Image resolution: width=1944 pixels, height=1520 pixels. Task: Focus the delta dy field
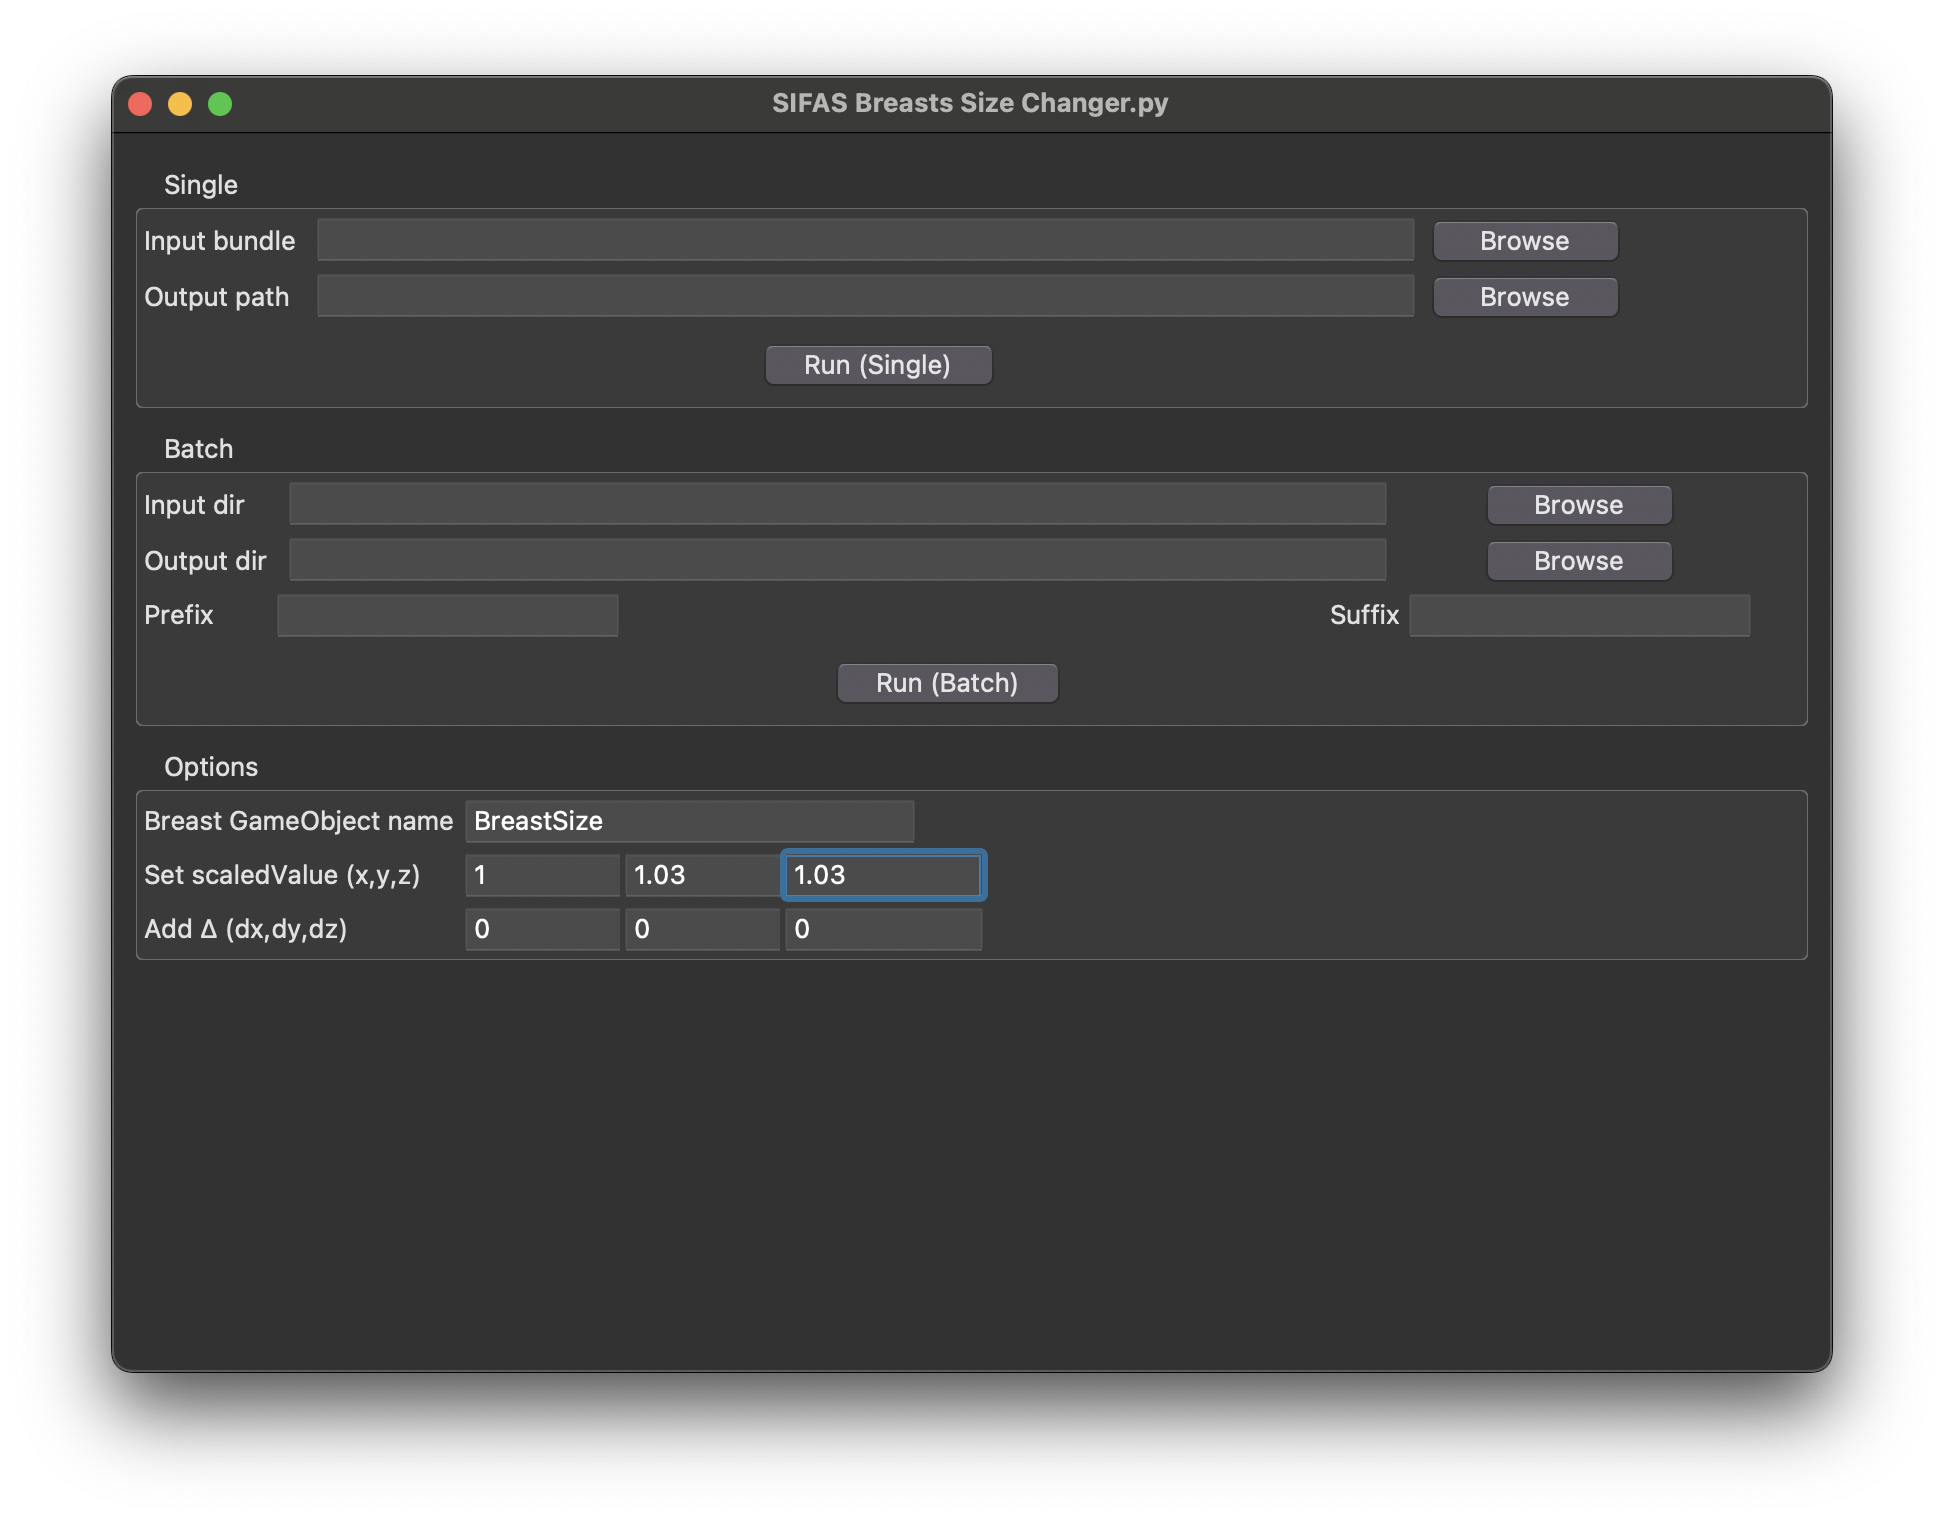coord(702,929)
